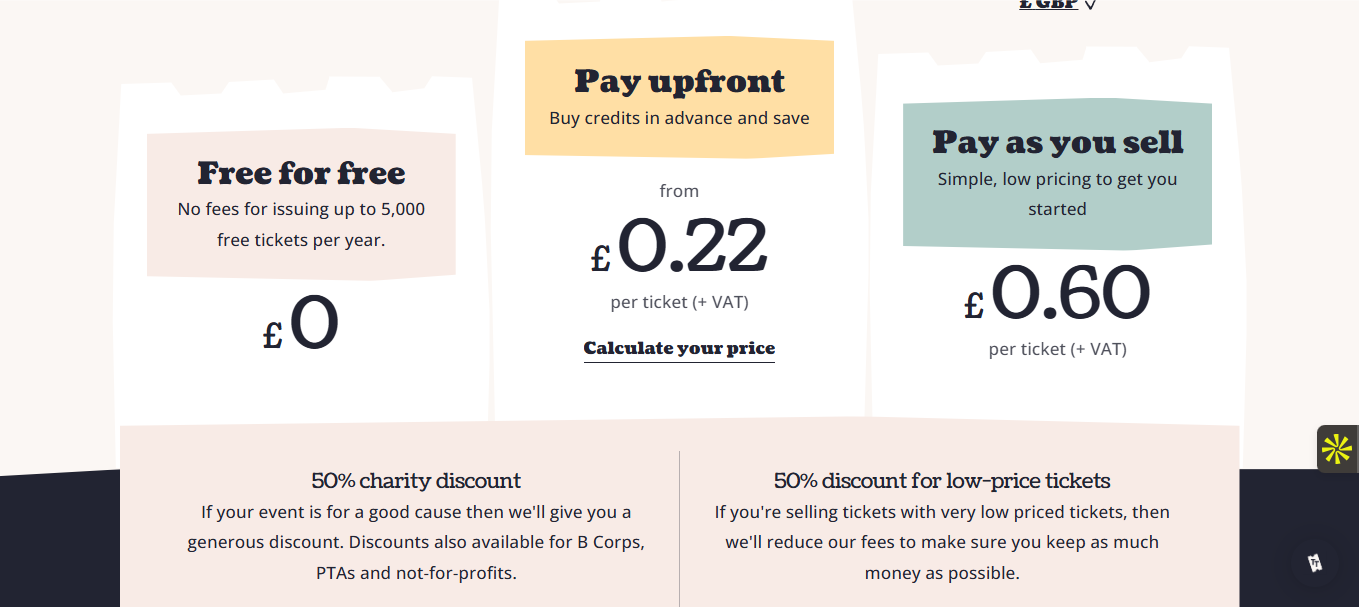Click the Buy credits in advance subtitle
The height and width of the screenshot is (607, 1359).
pyautogui.click(x=679, y=118)
